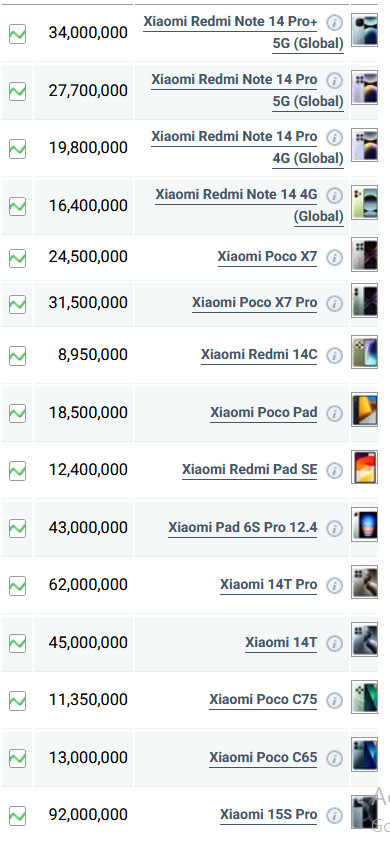Open price chart icon for Redmi Note 14 Pro+ 5G
Viewport: 390px width, 841px height.
[17, 35]
